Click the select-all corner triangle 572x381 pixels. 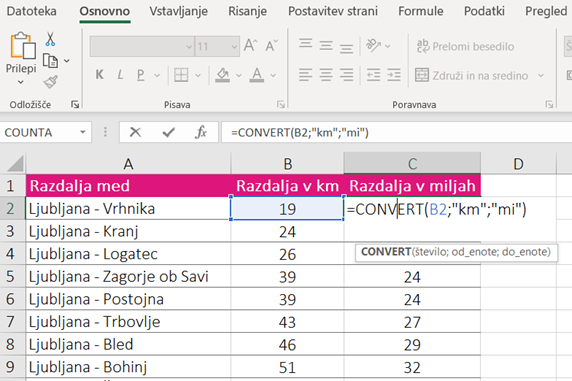point(15,163)
